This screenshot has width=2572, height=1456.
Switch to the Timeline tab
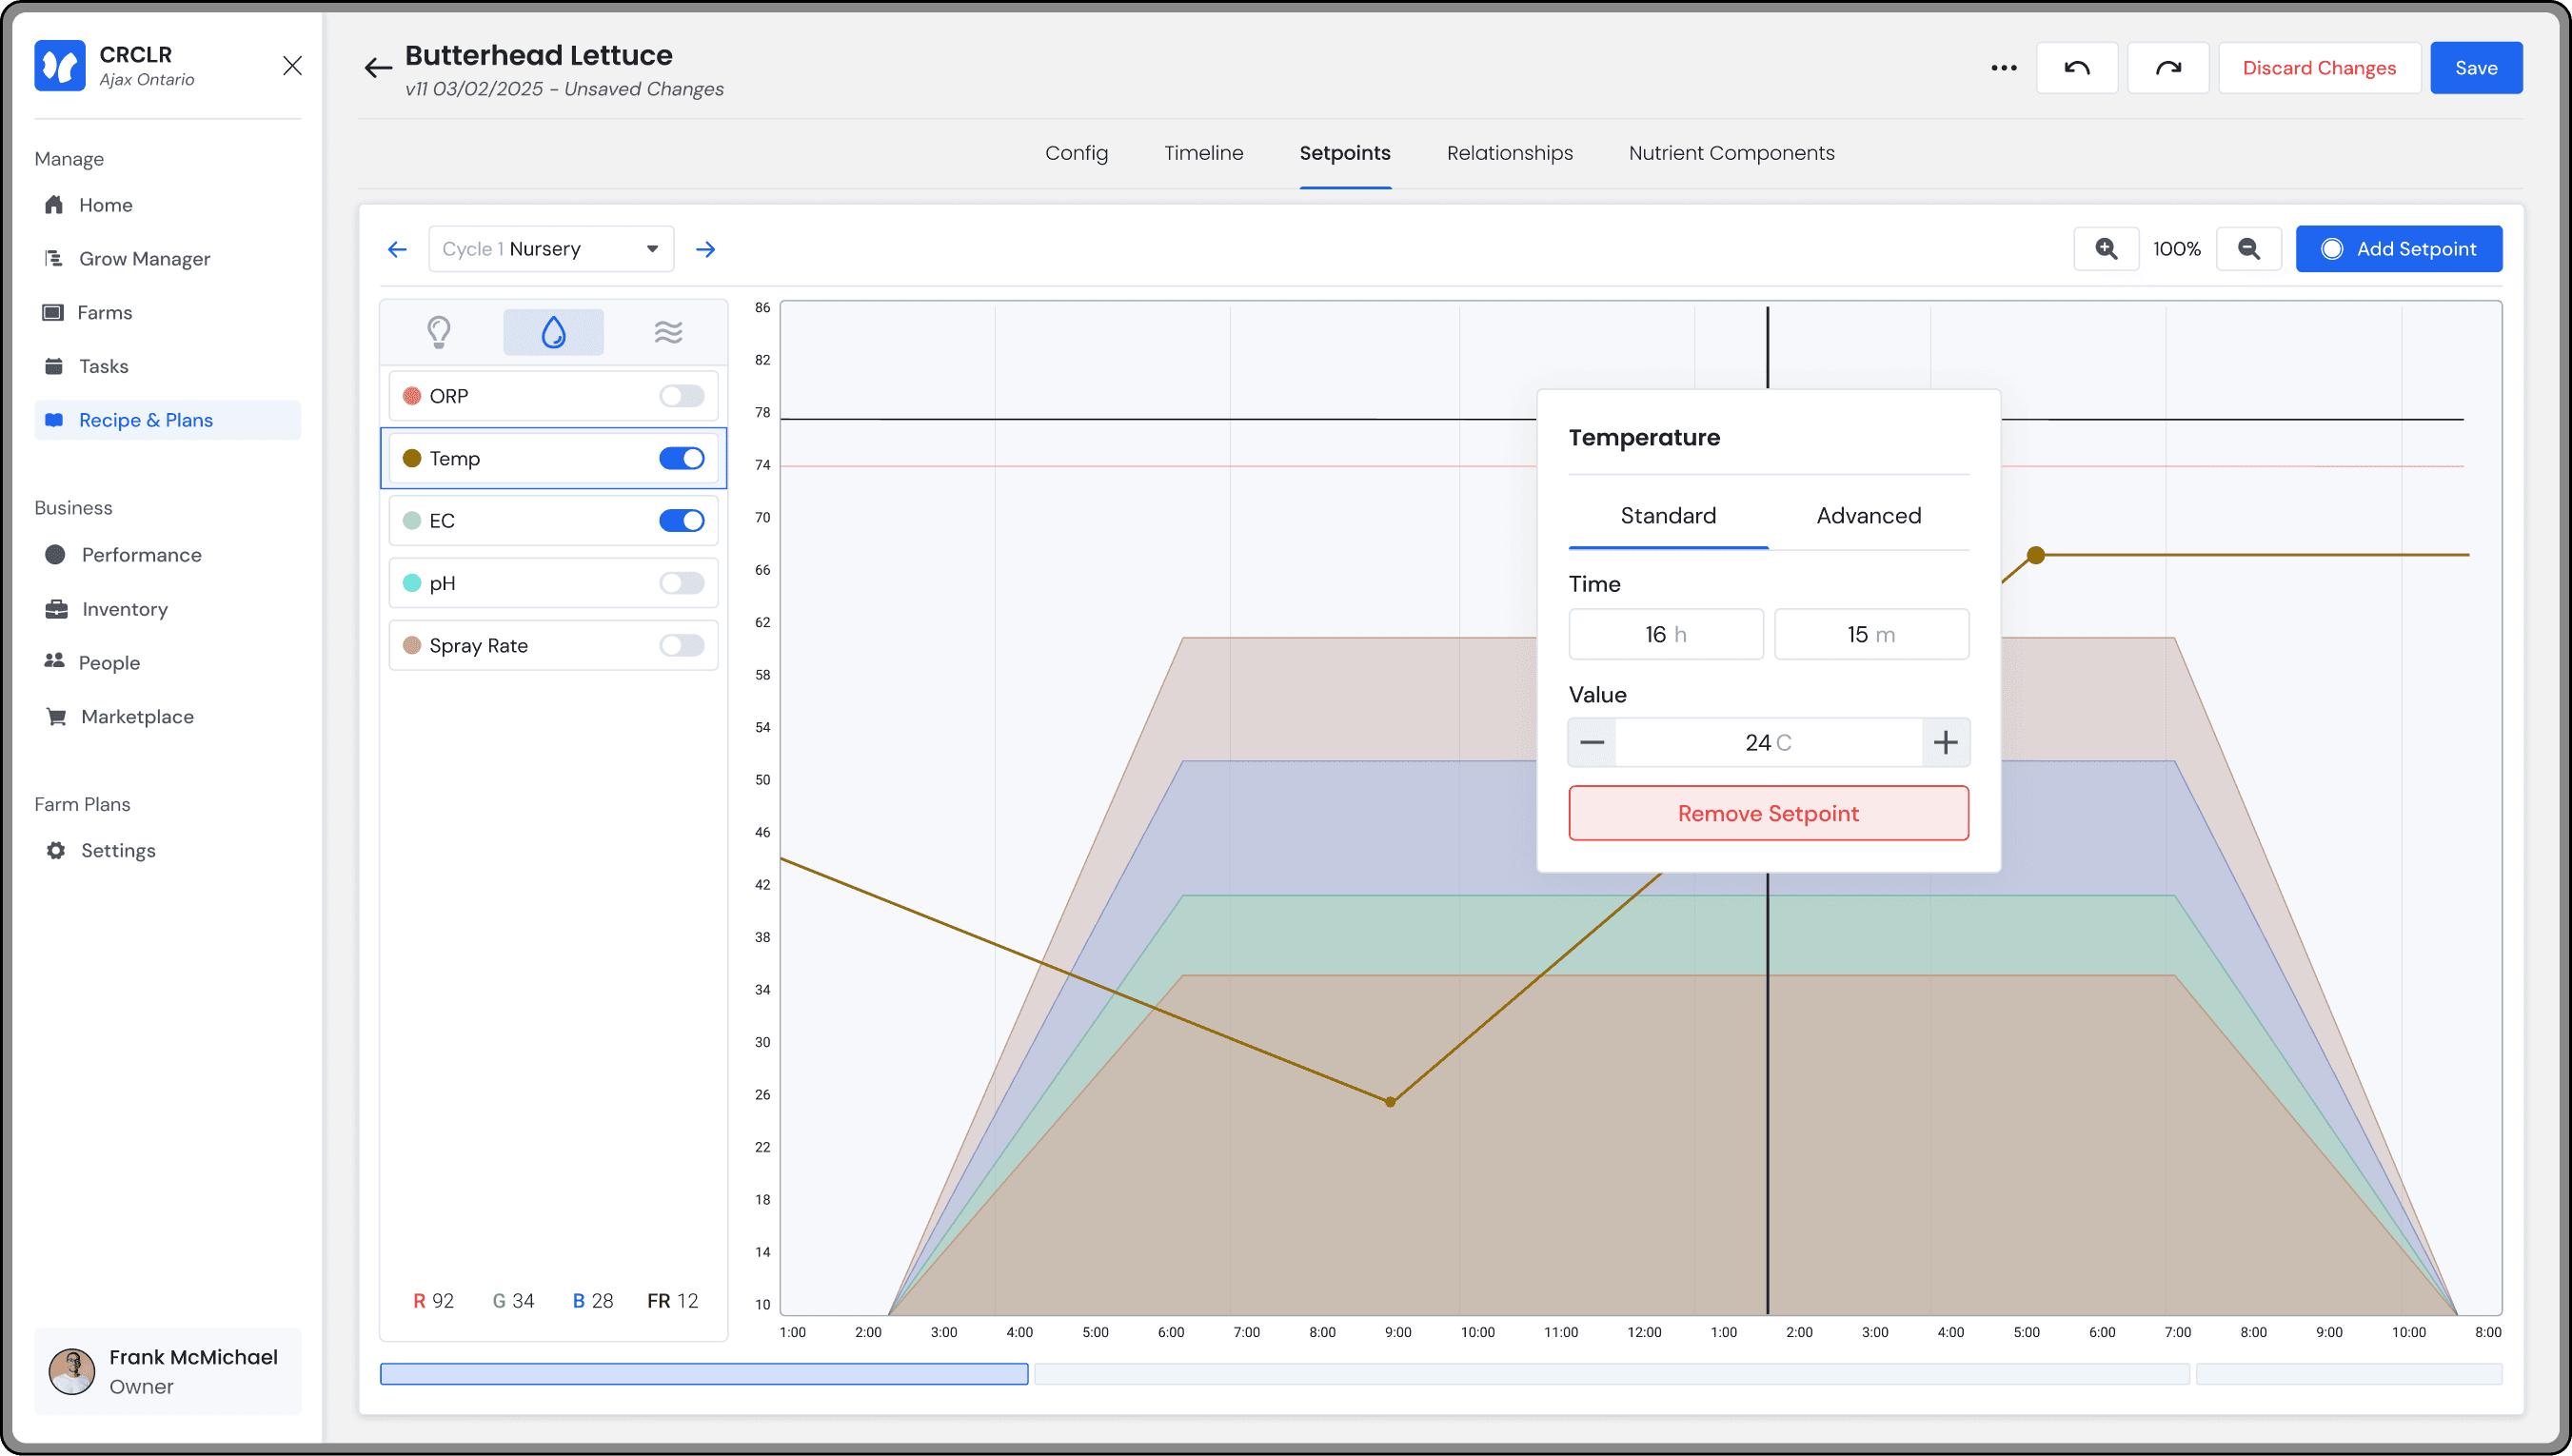tap(1203, 153)
